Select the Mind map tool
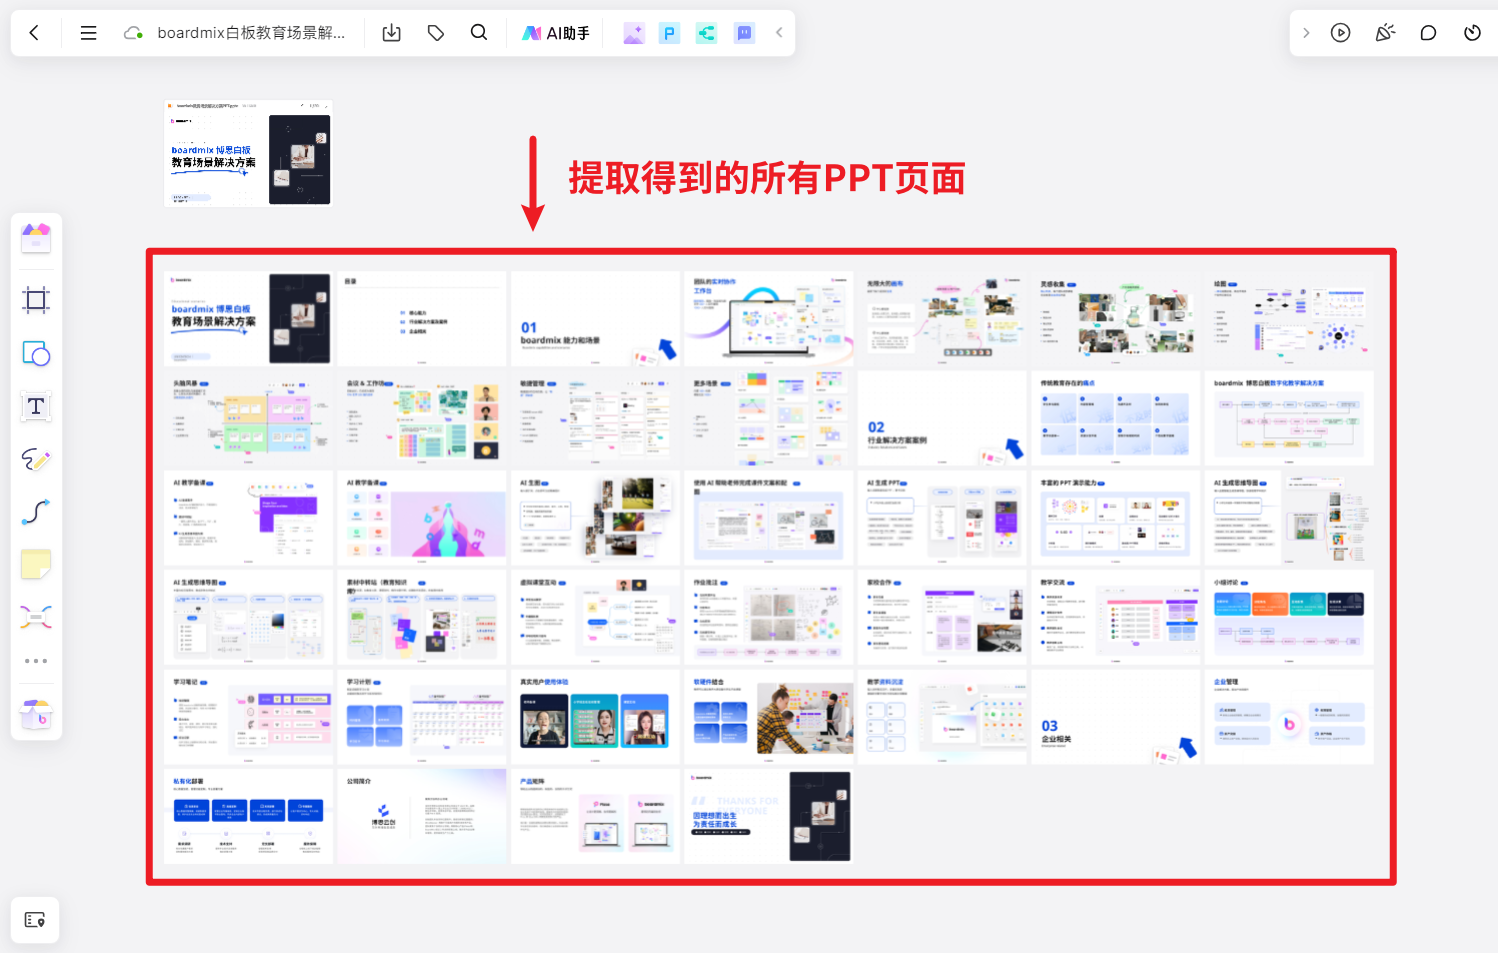Image resolution: width=1498 pixels, height=953 pixels. tap(36, 617)
